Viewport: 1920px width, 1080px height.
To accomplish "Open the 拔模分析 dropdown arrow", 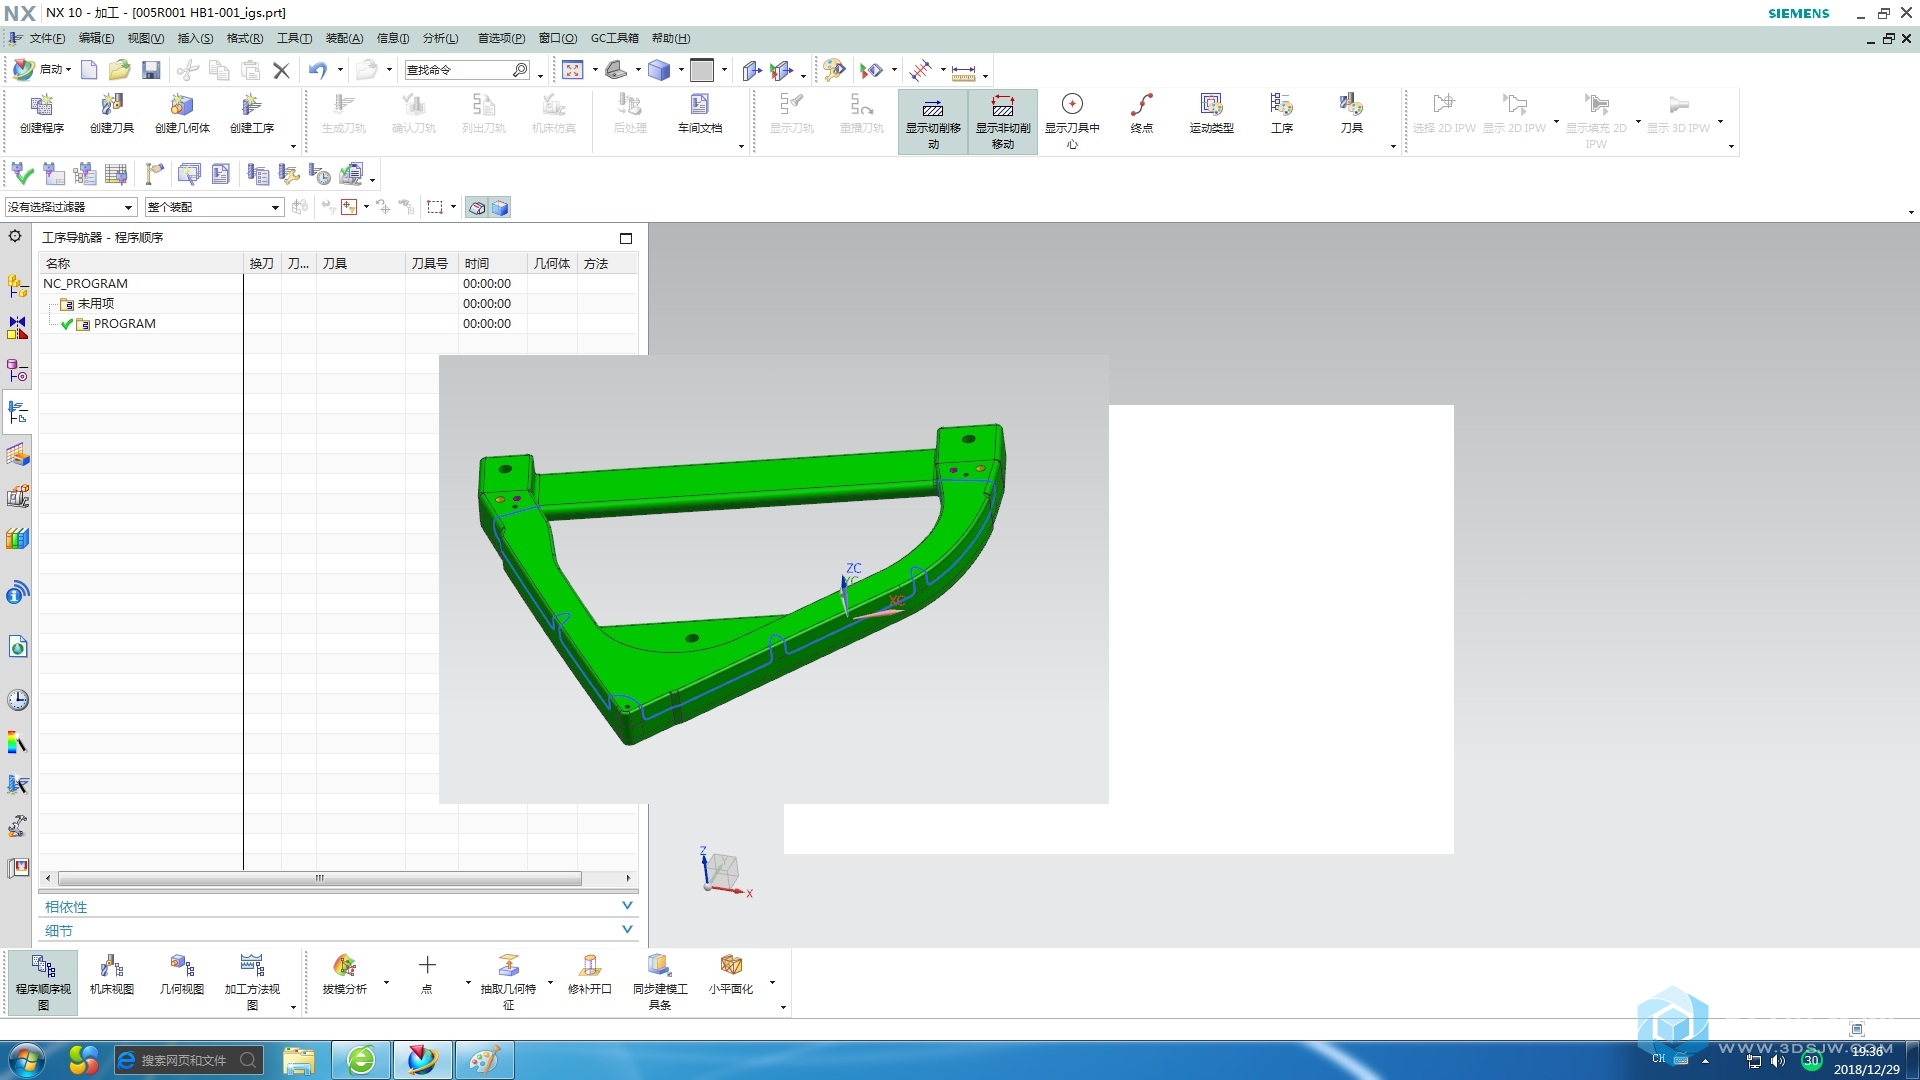I will click(x=386, y=982).
